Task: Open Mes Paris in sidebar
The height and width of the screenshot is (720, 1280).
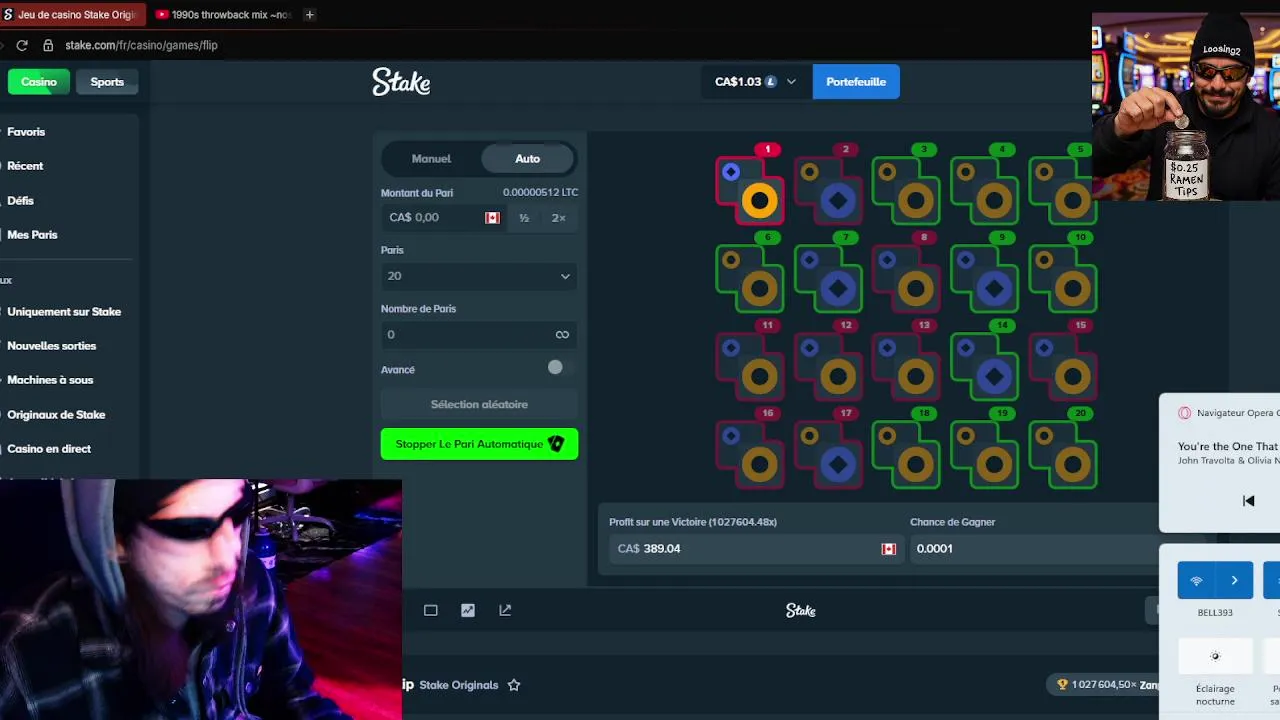Action: [32, 234]
